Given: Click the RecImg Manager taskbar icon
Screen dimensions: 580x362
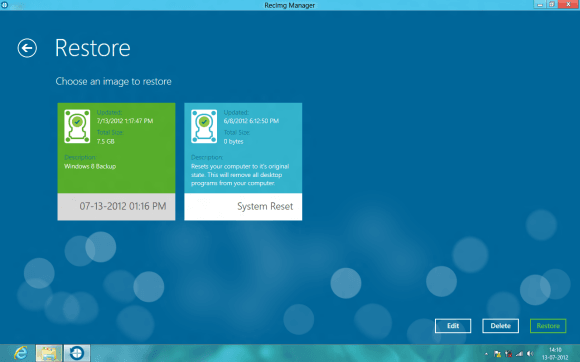Looking at the screenshot, I should point(77,353).
